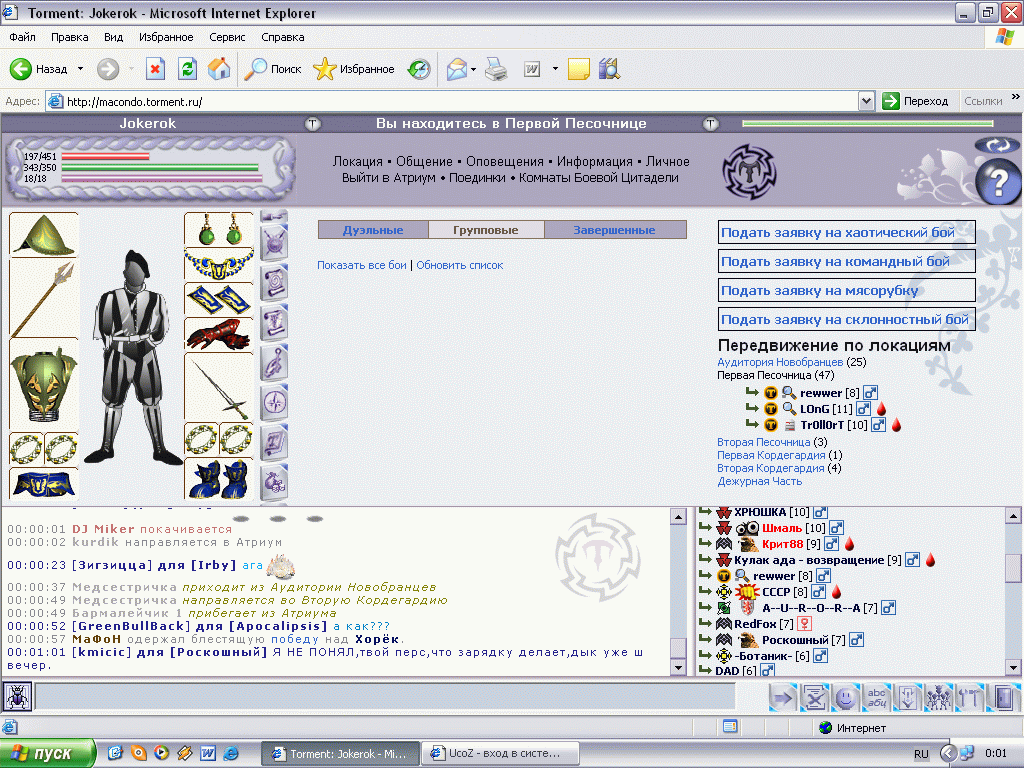Click the red gloves equipment slot

coord(219,335)
